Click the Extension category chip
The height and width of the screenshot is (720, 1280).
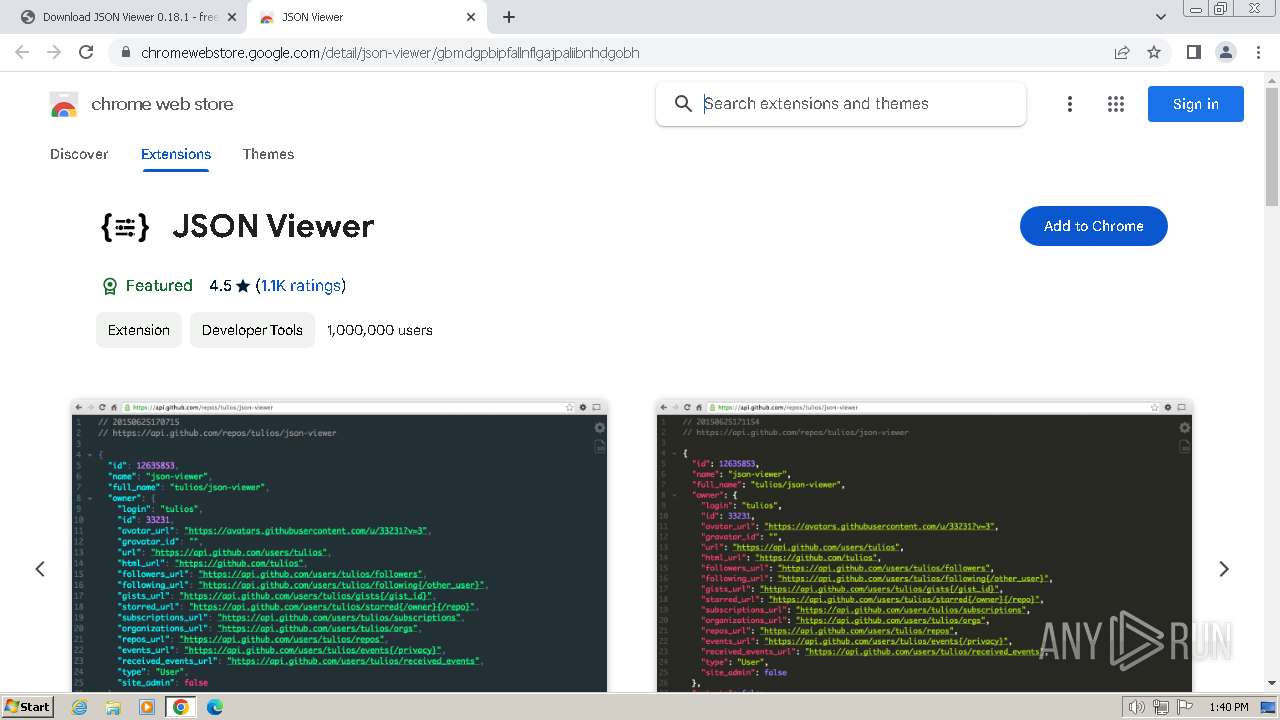pos(139,330)
